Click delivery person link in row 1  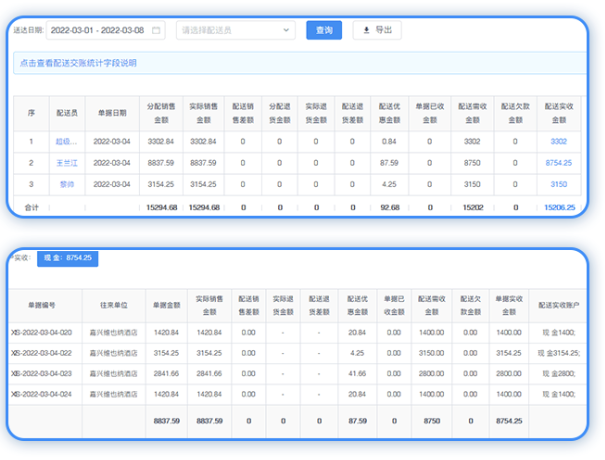(66, 142)
